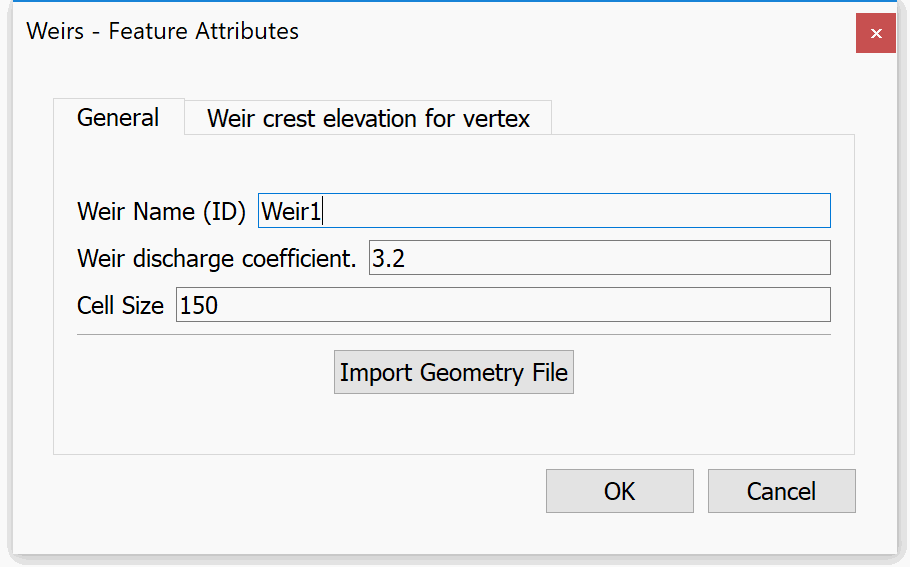Place cursor on the "Weir1" text
The image size is (910, 567).
click(291, 211)
